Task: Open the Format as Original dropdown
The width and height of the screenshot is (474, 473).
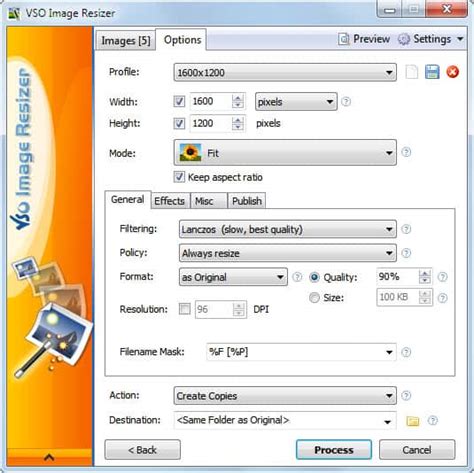Action: pyautogui.click(x=233, y=277)
